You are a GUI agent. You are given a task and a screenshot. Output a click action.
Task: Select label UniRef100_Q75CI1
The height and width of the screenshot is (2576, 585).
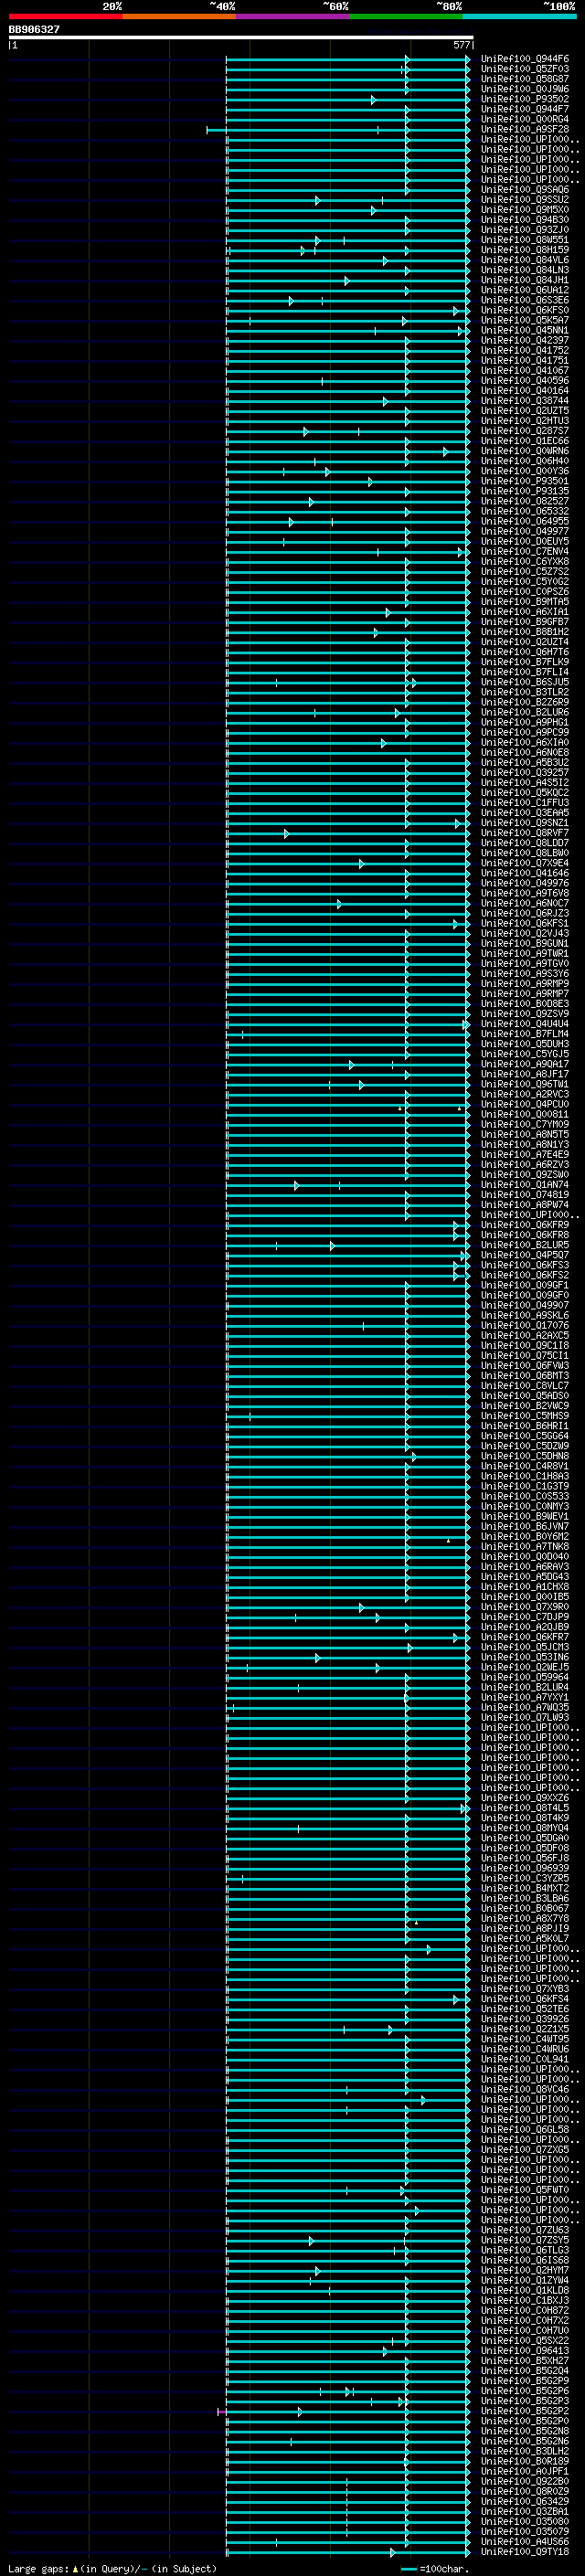525,1355
